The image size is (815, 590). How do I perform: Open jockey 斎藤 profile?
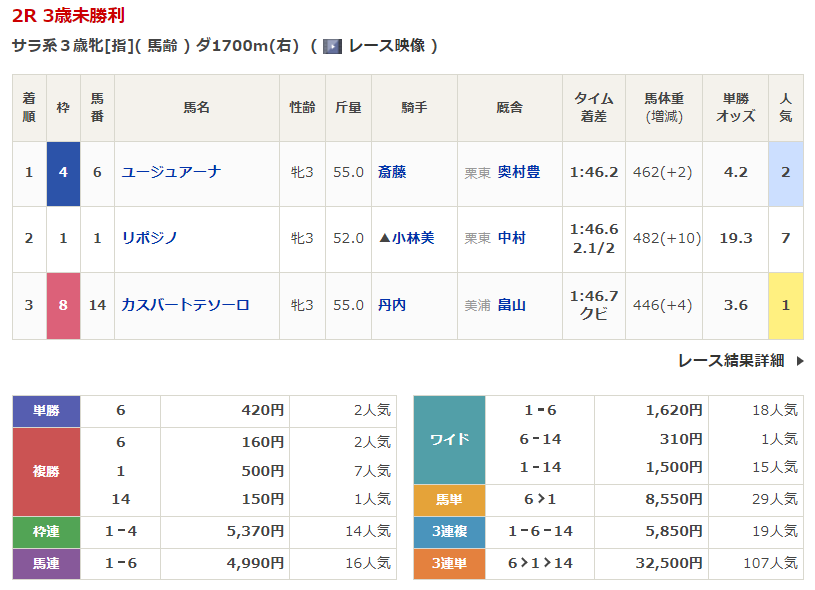click(392, 172)
